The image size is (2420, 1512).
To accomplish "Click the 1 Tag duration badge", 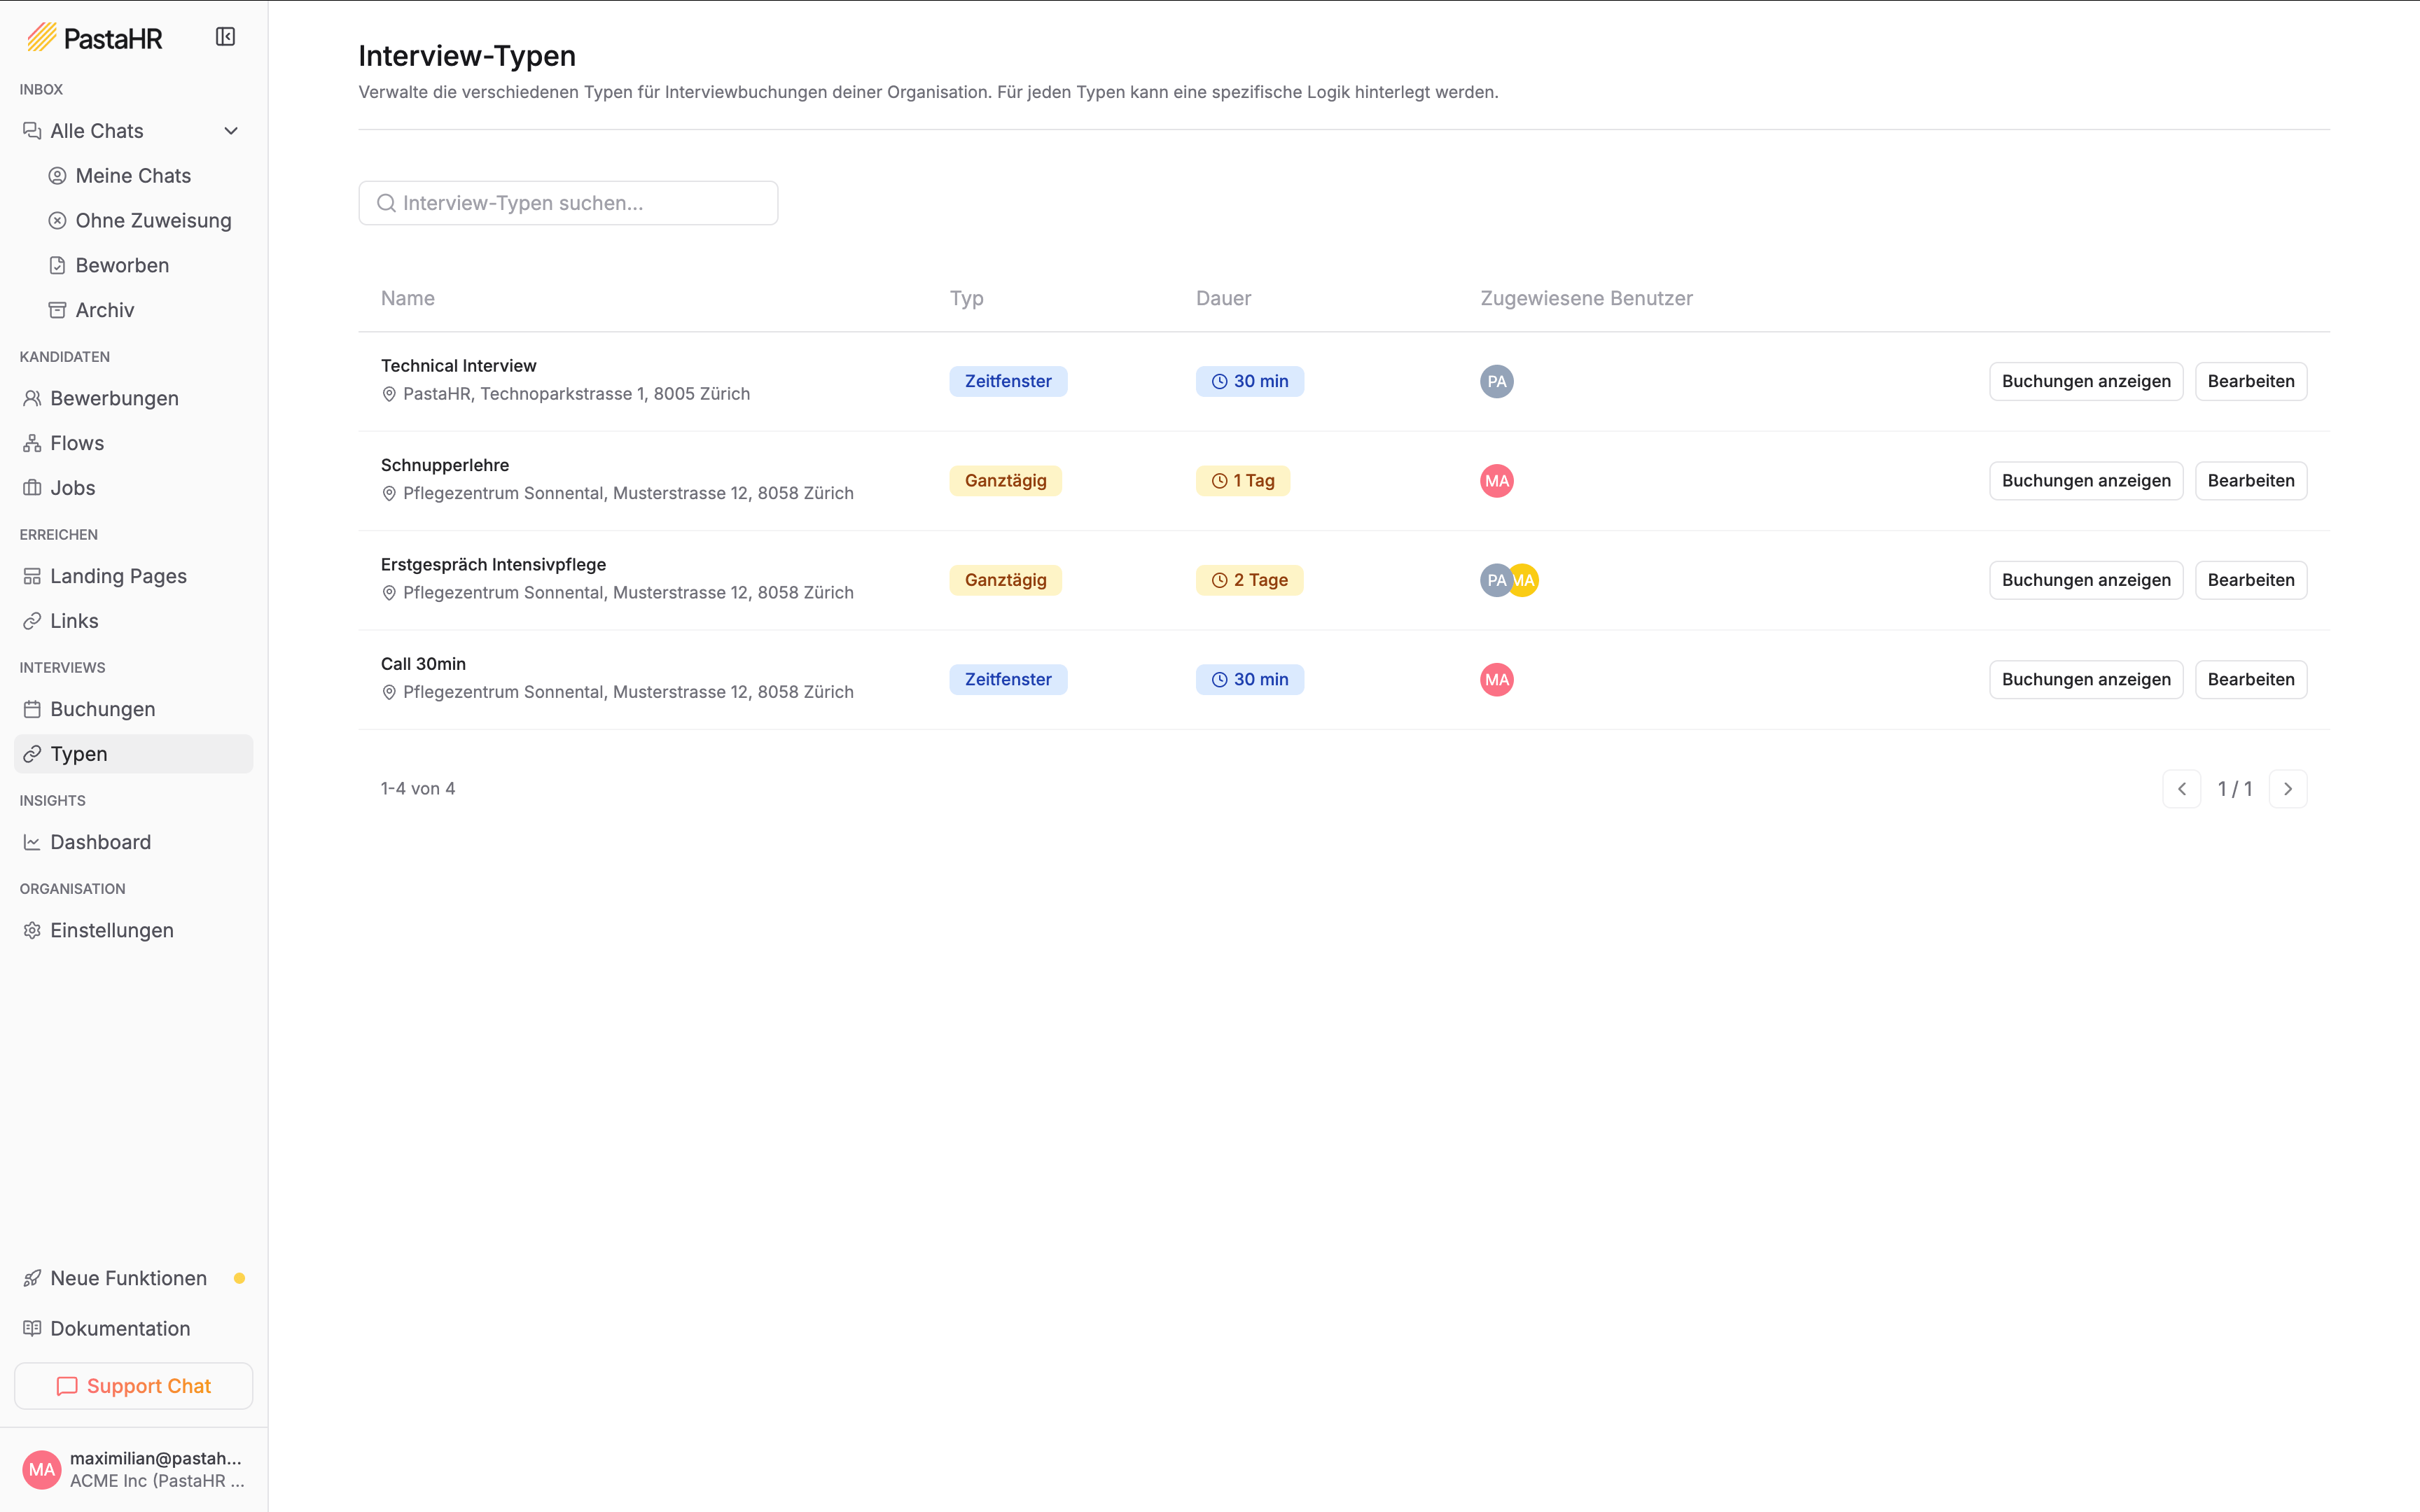I will (1243, 481).
